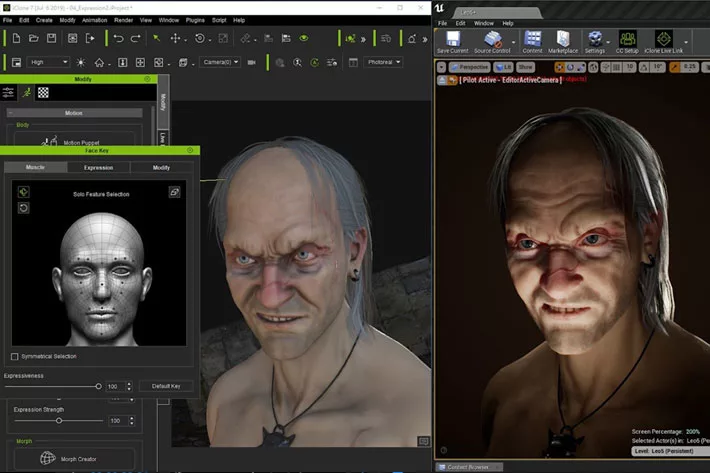710x473 pixels.
Task: Toggle Unreal world/local coordinate globe
Action: (x=593, y=67)
